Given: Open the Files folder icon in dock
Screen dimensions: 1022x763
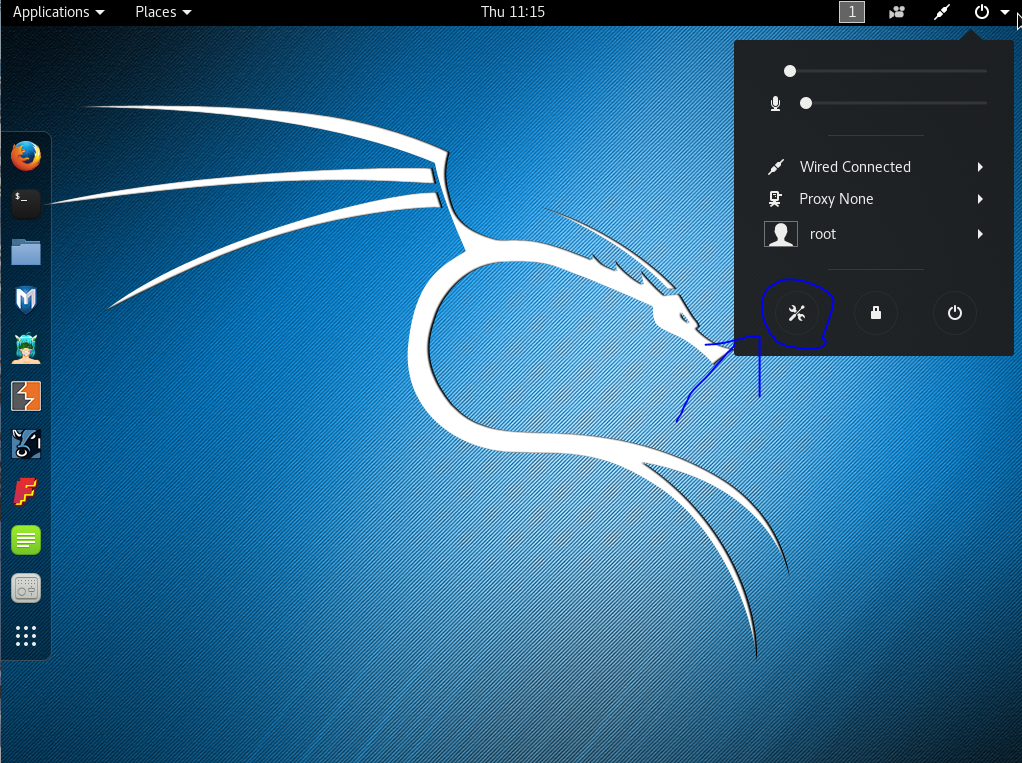Looking at the screenshot, I should pos(26,252).
